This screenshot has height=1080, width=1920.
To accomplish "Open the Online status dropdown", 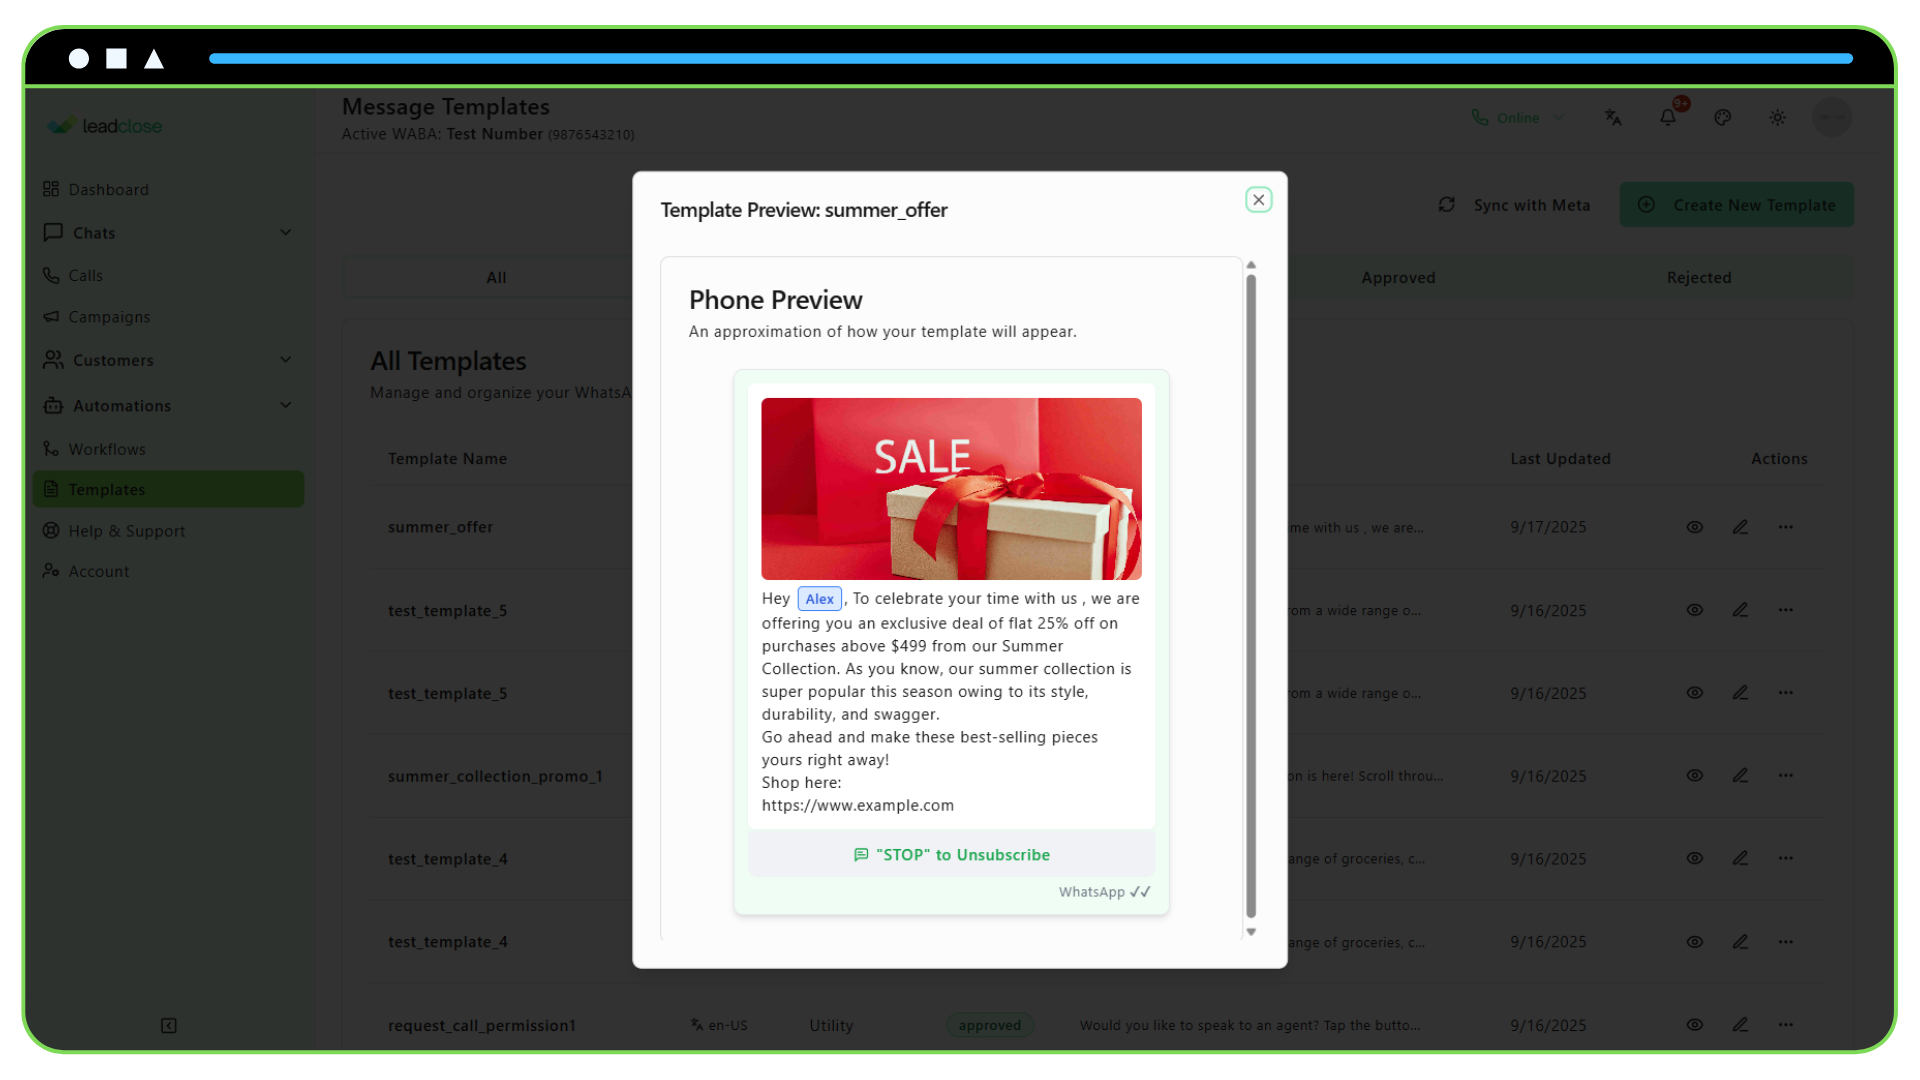I will (x=1558, y=117).
